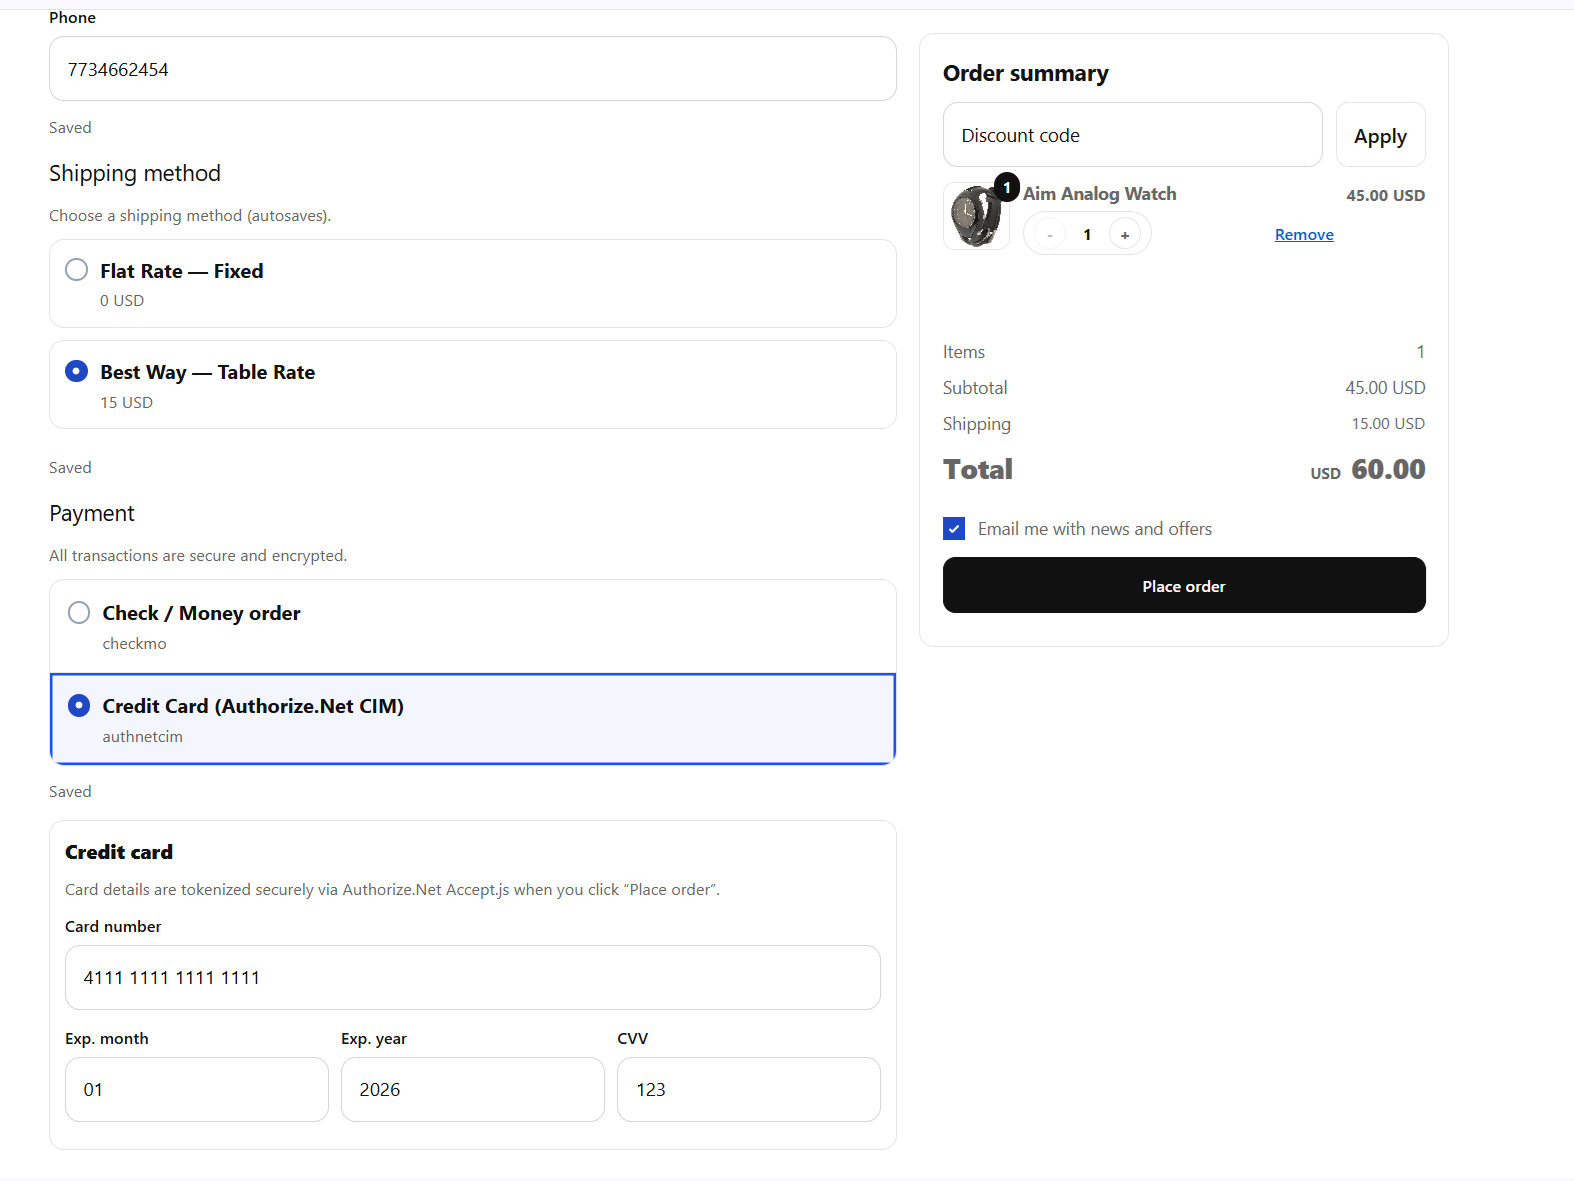Focus the Discount code field

click(x=1132, y=135)
